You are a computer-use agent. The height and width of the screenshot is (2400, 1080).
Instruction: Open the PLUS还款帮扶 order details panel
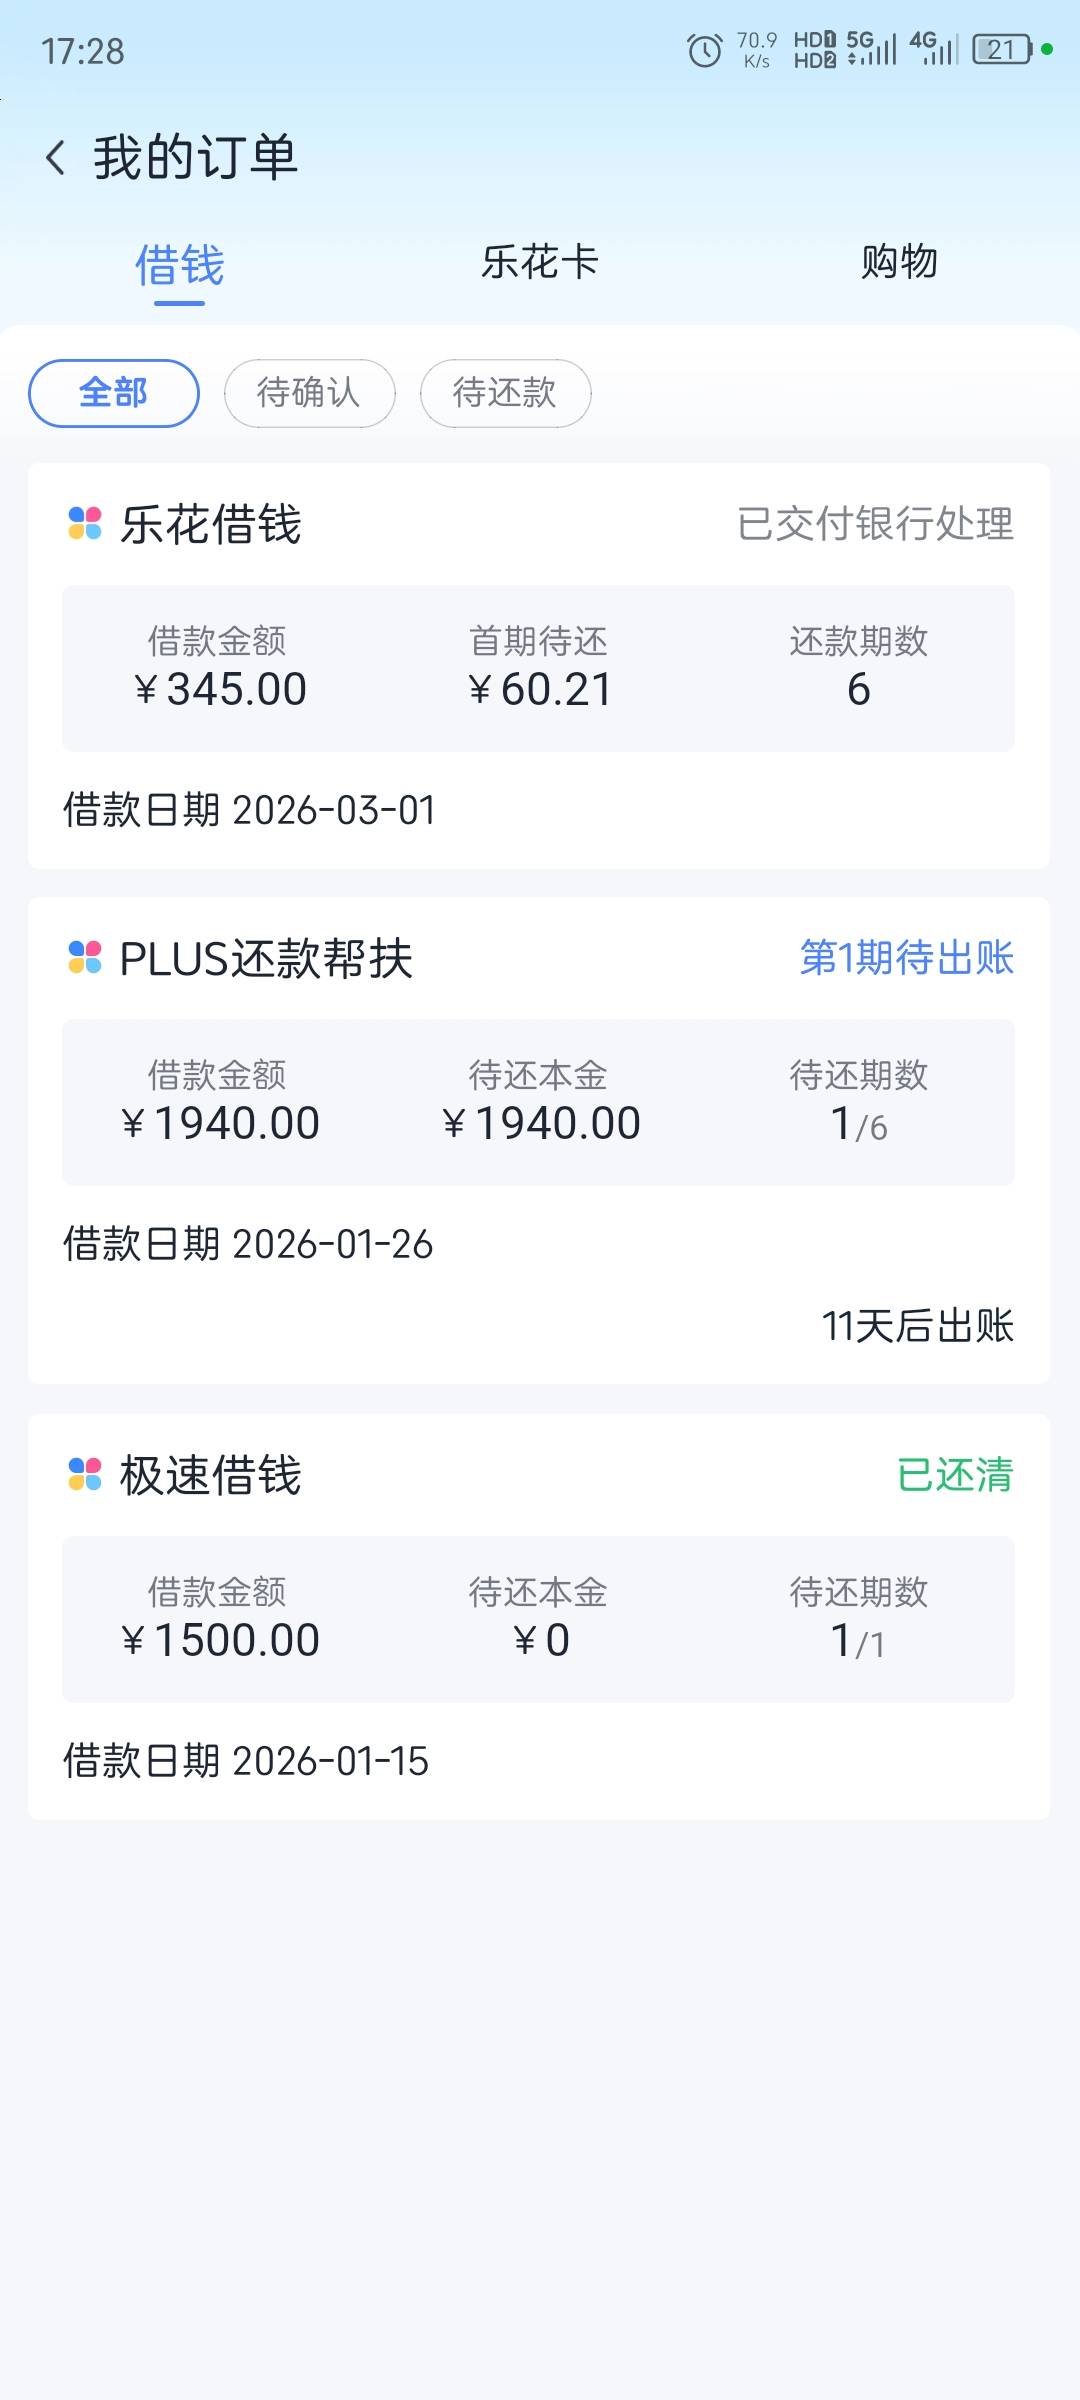[538, 1102]
